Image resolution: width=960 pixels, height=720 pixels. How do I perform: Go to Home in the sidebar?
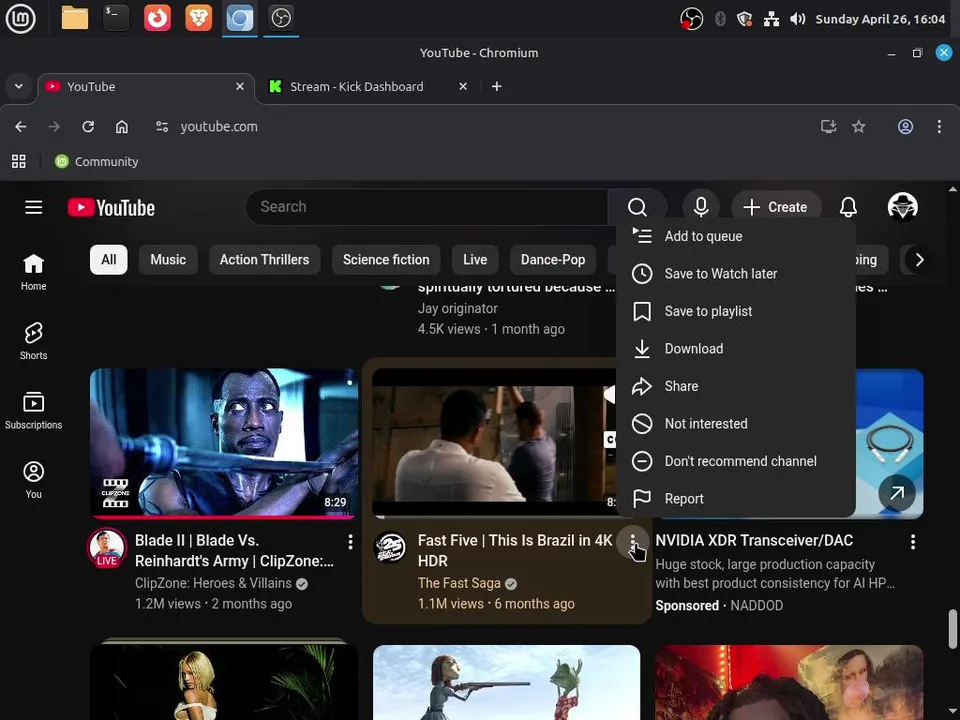(34, 272)
